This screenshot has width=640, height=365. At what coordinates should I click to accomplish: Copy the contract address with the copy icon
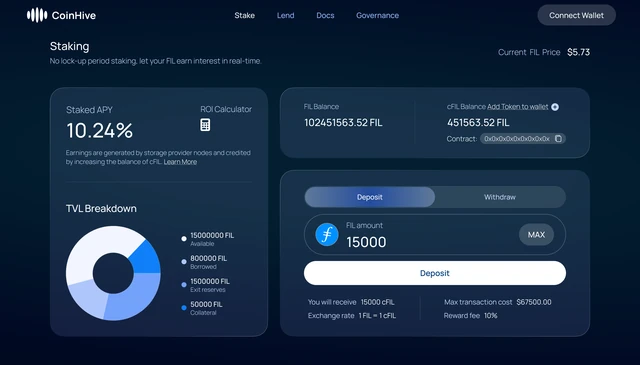point(558,139)
